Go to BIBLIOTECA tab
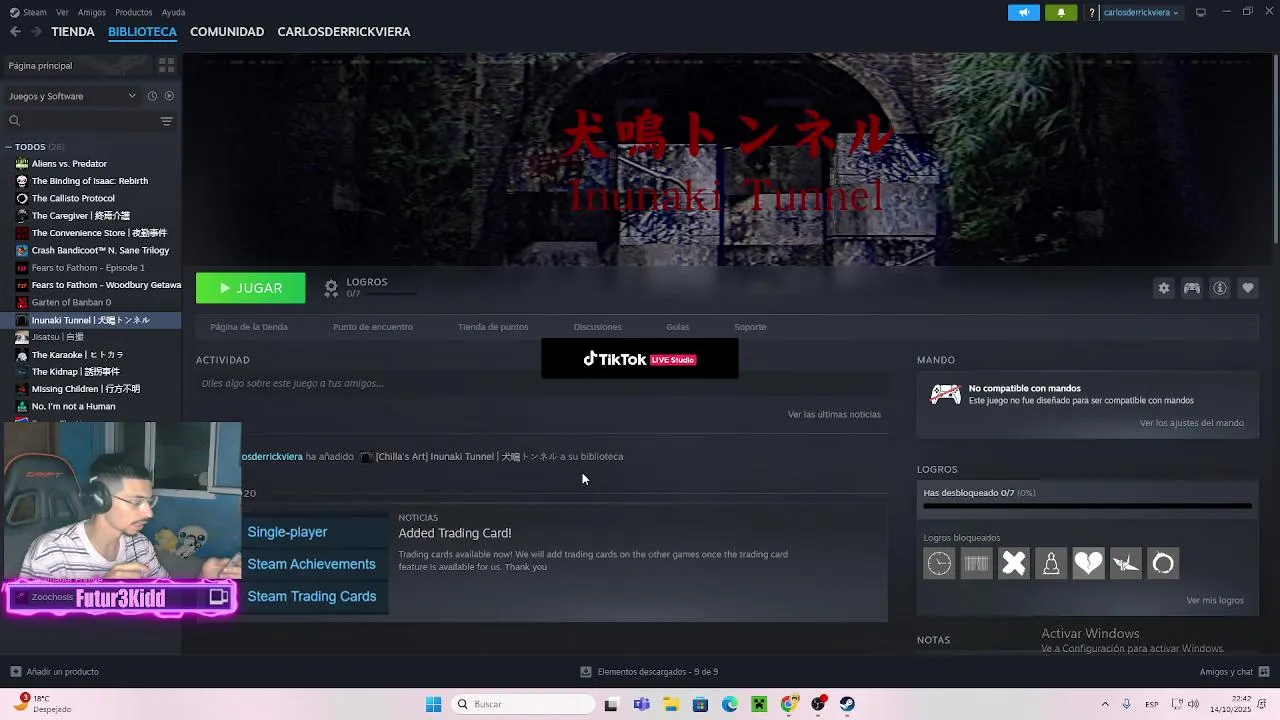1280x720 pixels. click(142, 32)
